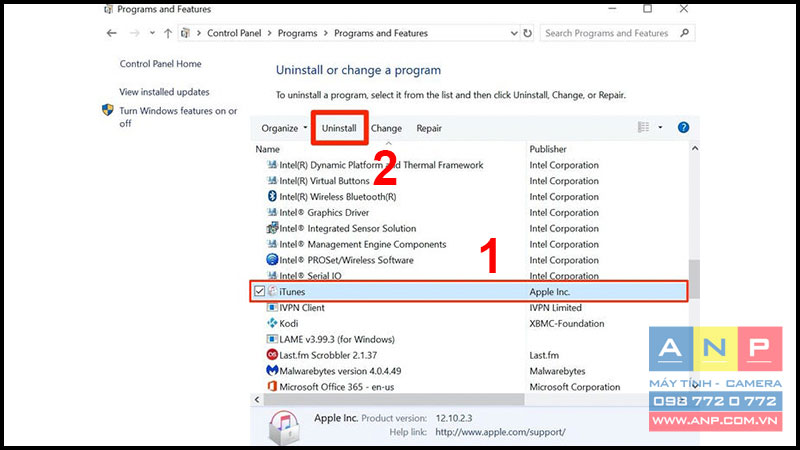Screen dimensions: 800x450
Task: Click the IVPN Client icon
Action: pyautogui.click(x=272, y=307)
